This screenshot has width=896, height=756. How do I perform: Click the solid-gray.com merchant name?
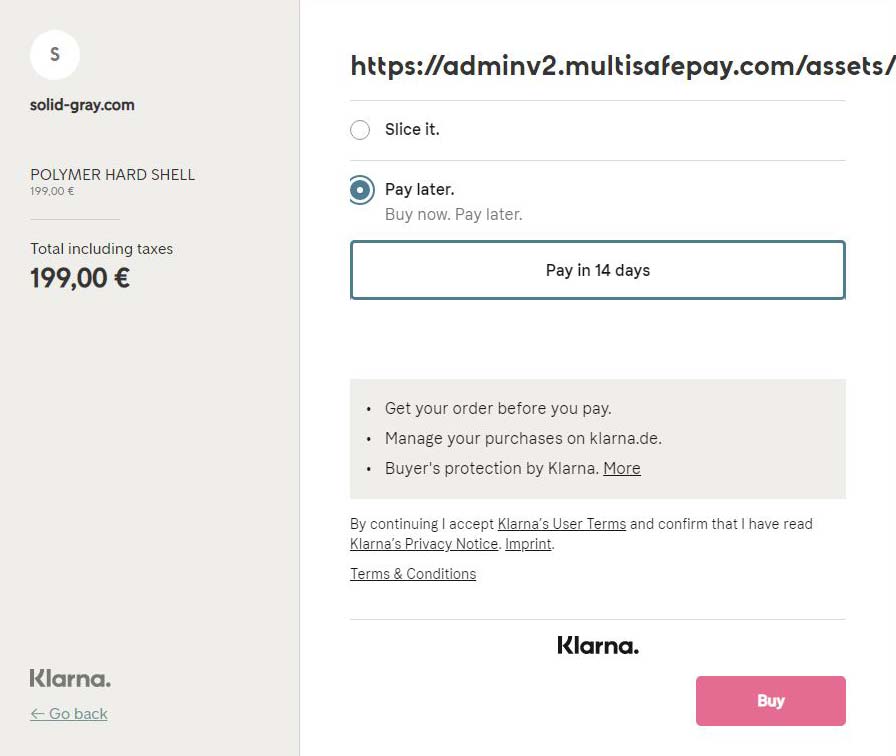click(82, 105)
